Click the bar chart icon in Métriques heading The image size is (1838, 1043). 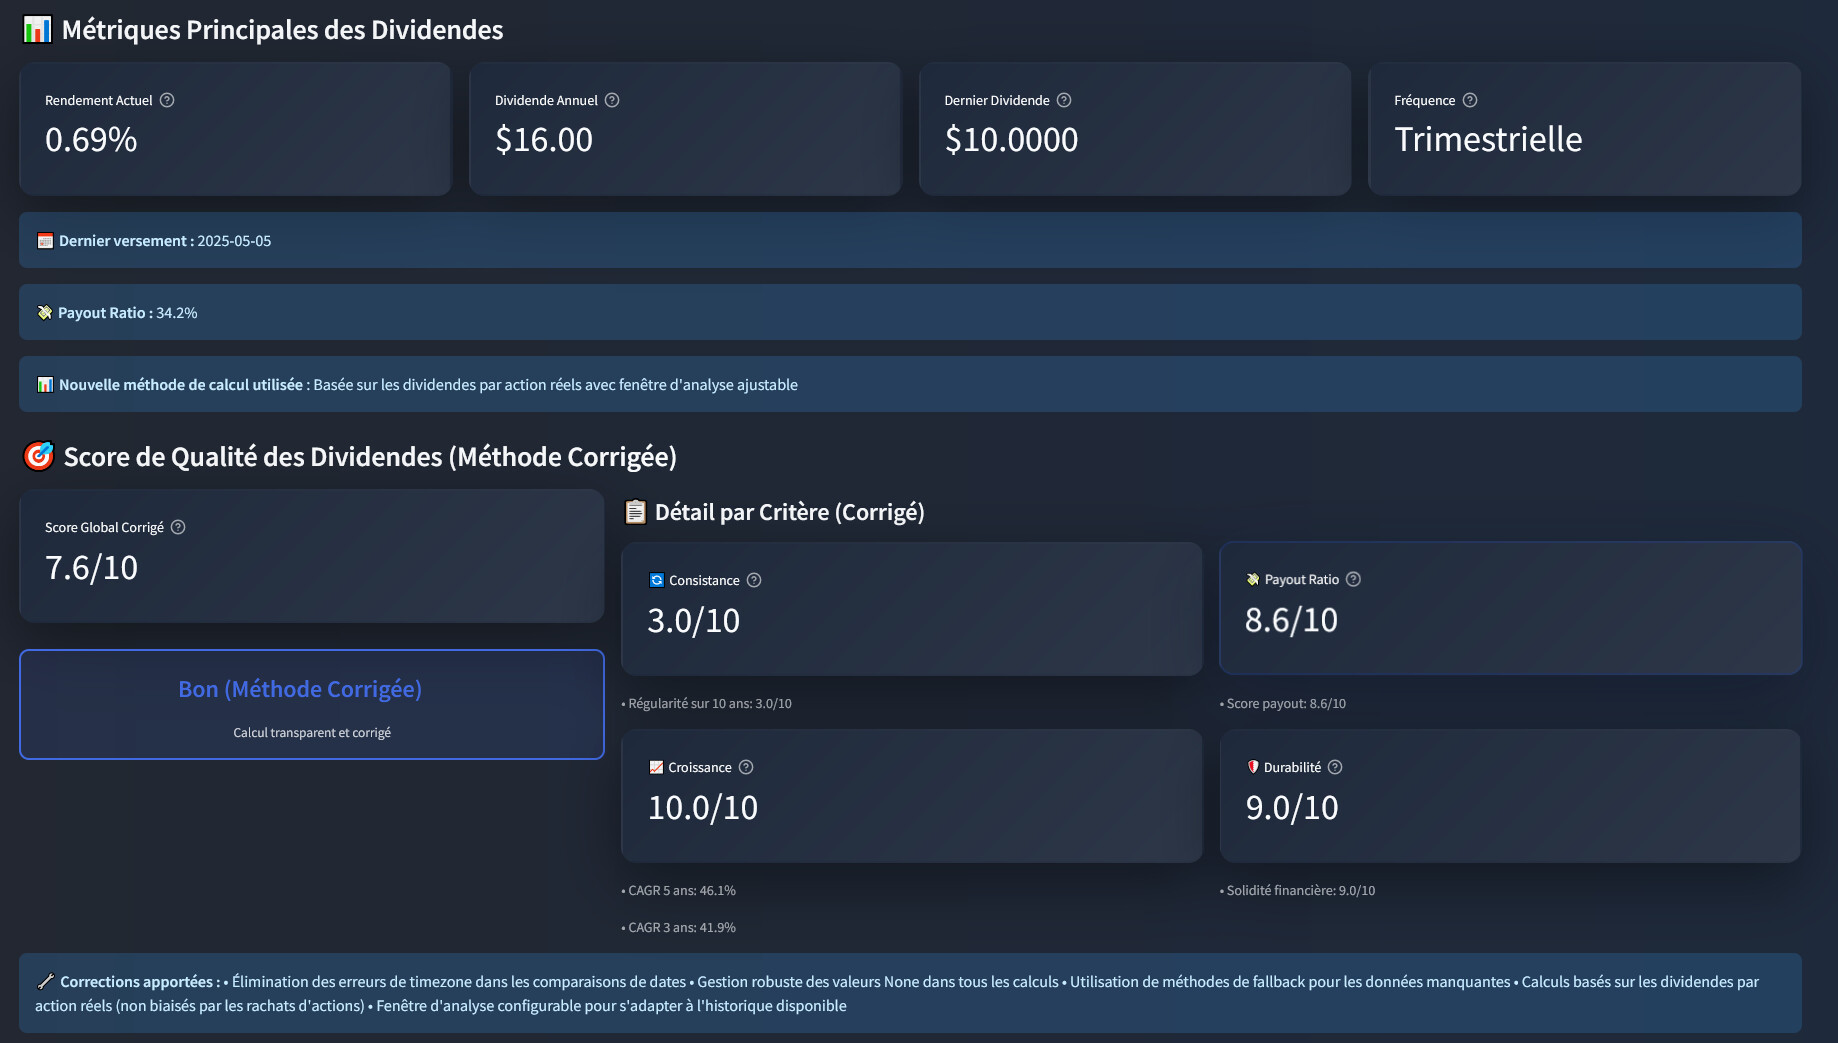37,30
